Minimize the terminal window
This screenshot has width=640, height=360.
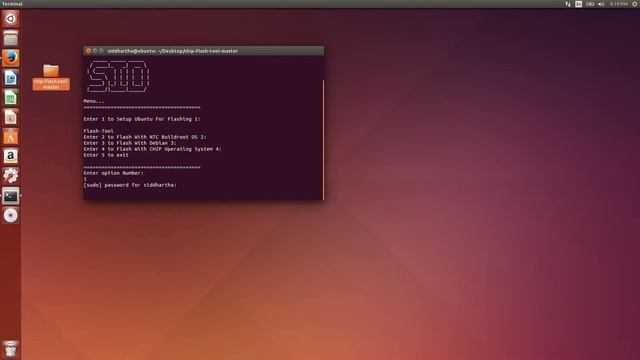(x=95, y=51)
